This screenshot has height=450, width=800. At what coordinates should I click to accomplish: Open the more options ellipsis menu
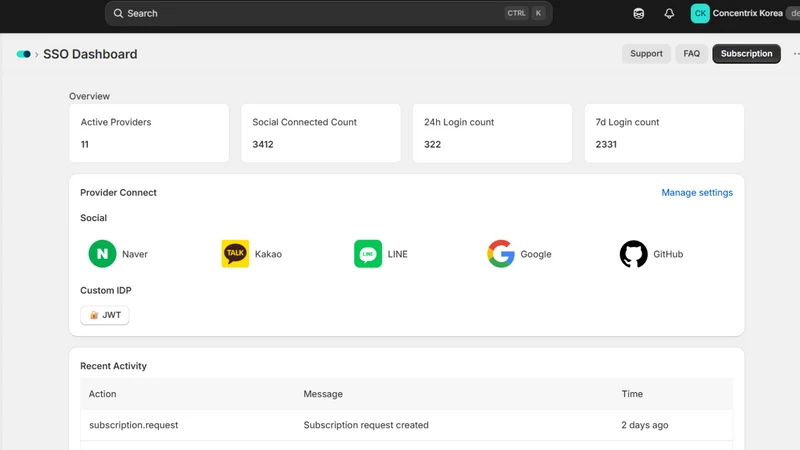[x=796, y=54]
